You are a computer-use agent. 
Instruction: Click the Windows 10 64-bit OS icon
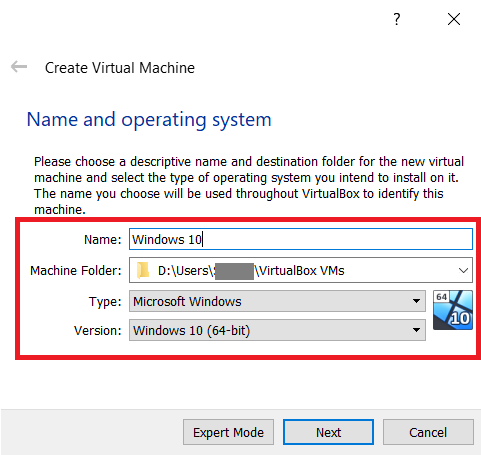pyautogui.click(x=453, y=310)
